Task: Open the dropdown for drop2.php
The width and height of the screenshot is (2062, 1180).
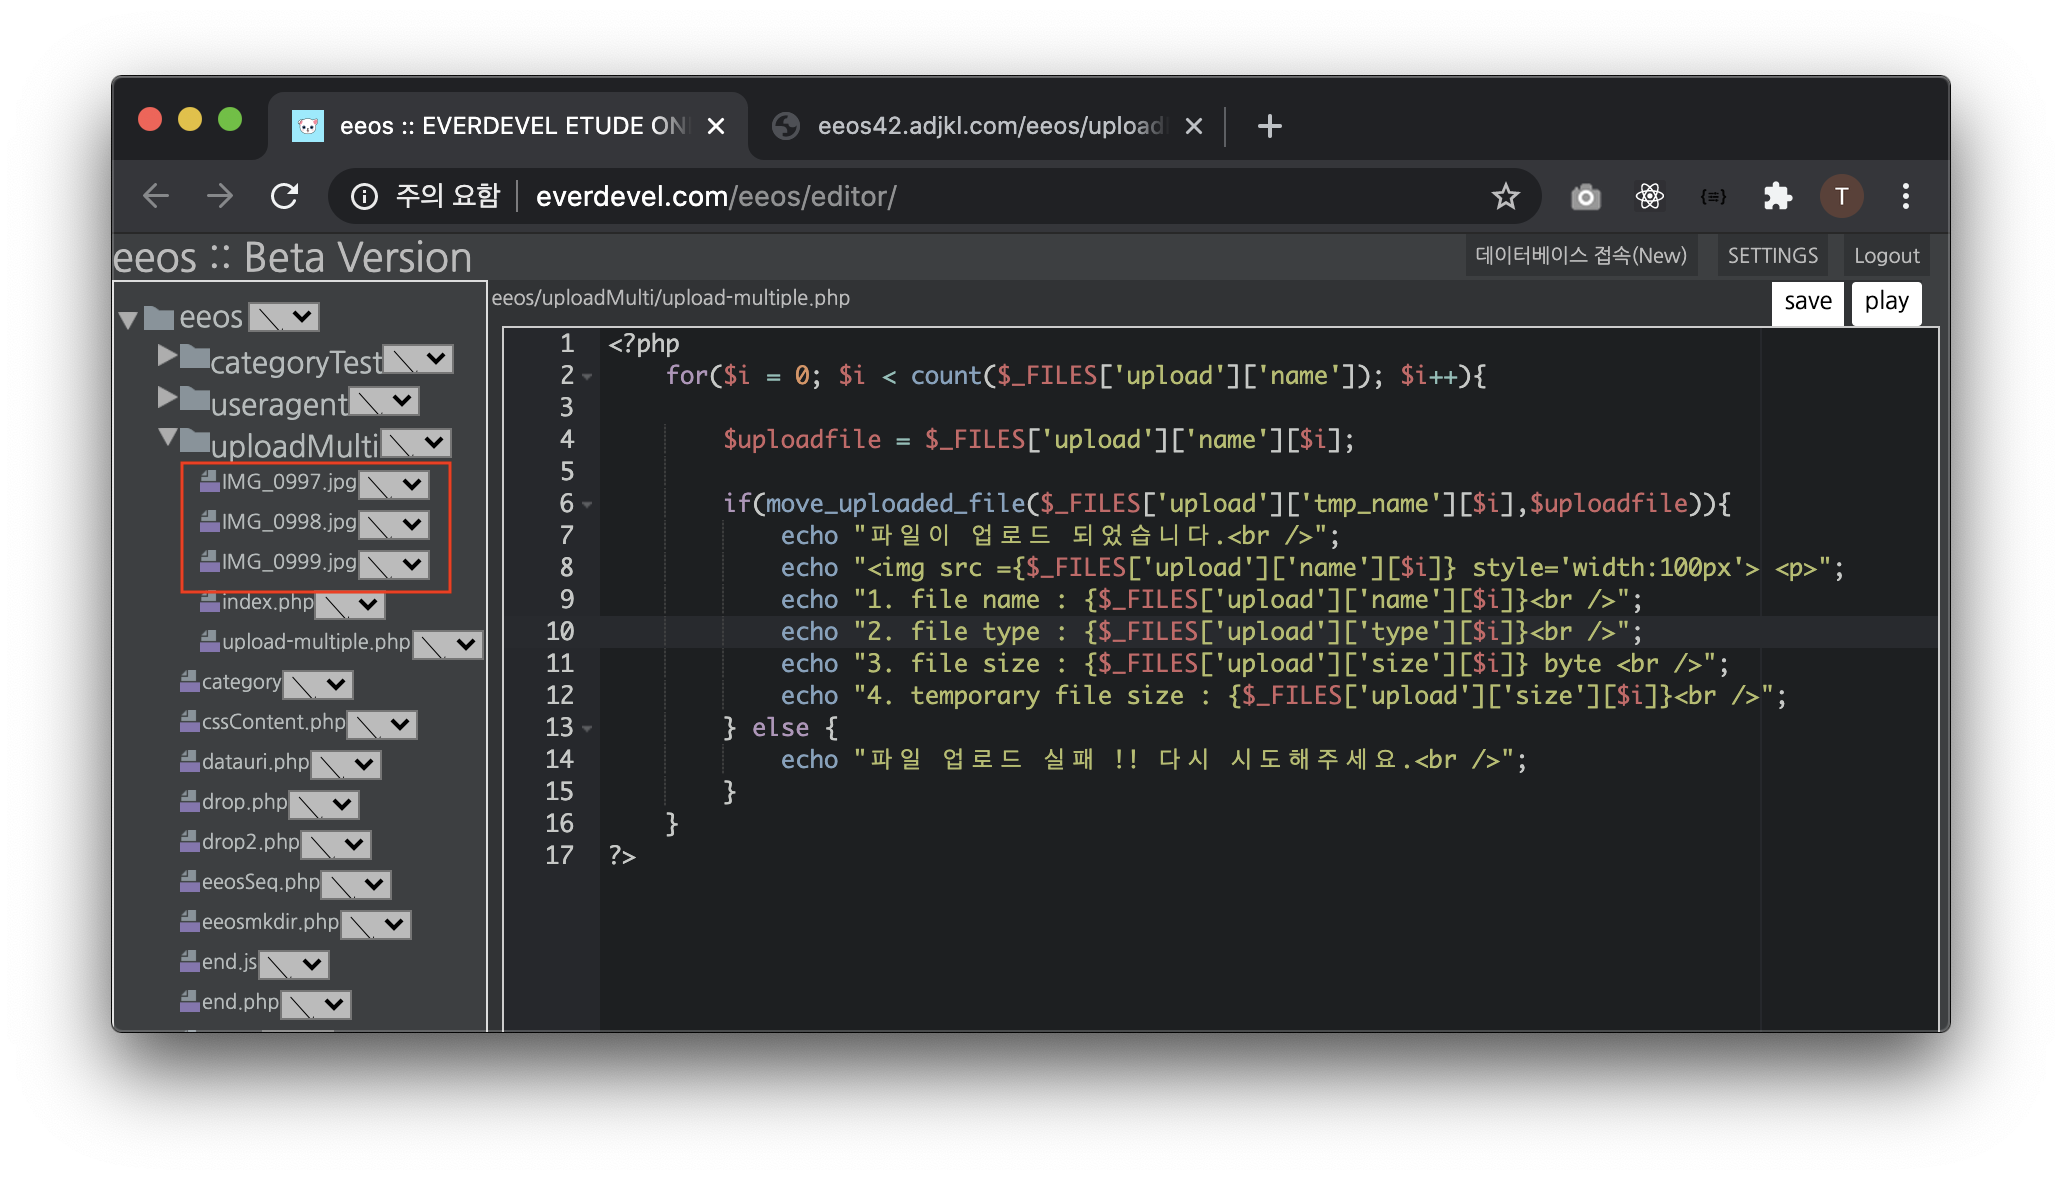Action: coord(336,844)
